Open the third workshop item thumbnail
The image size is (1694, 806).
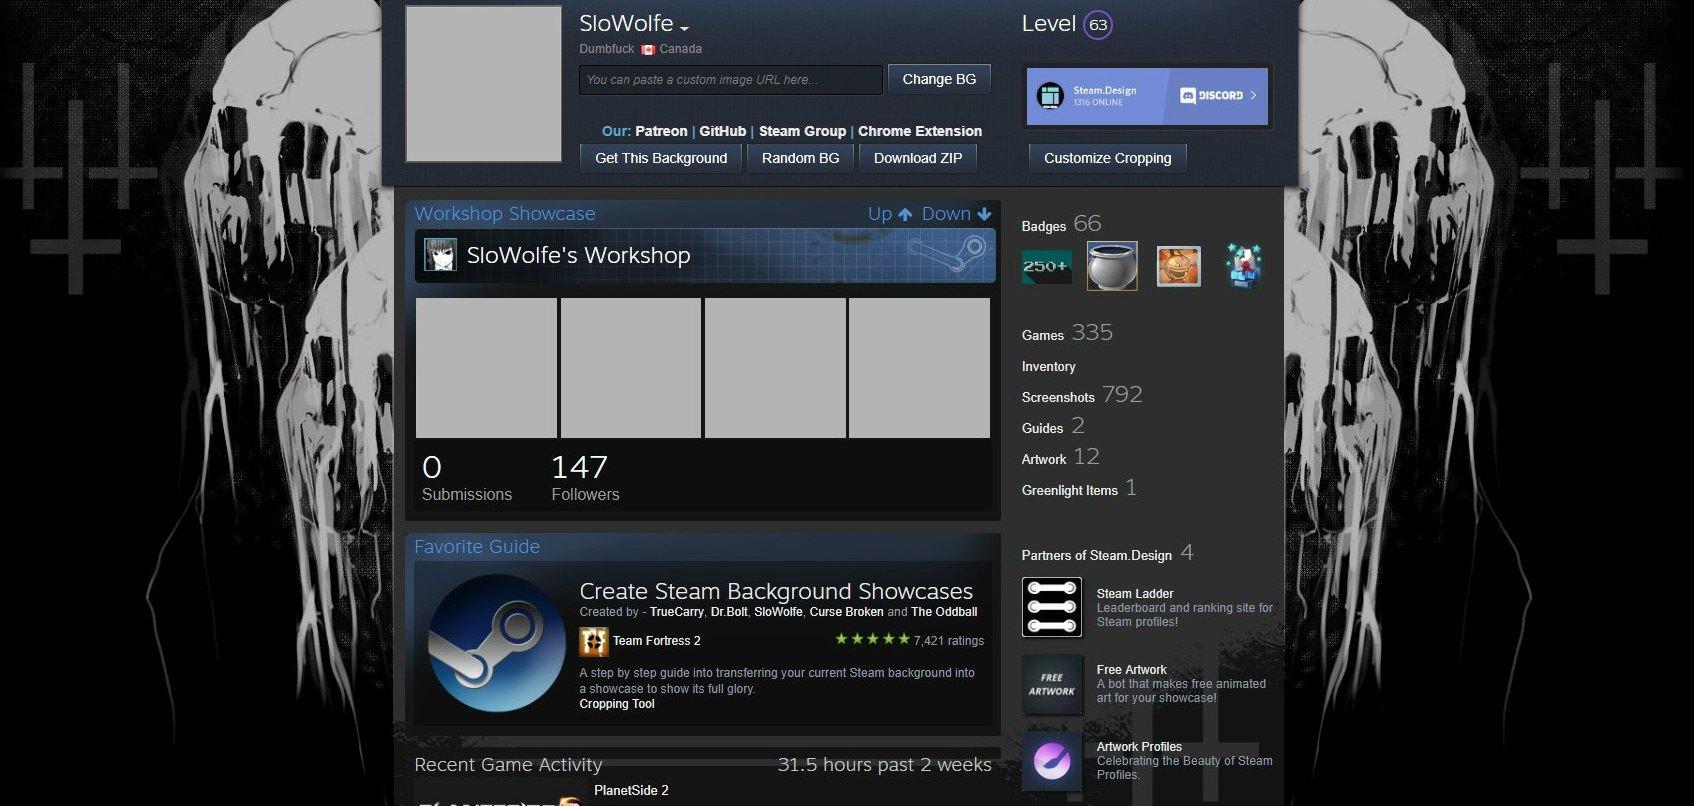[x=775, y=368]
